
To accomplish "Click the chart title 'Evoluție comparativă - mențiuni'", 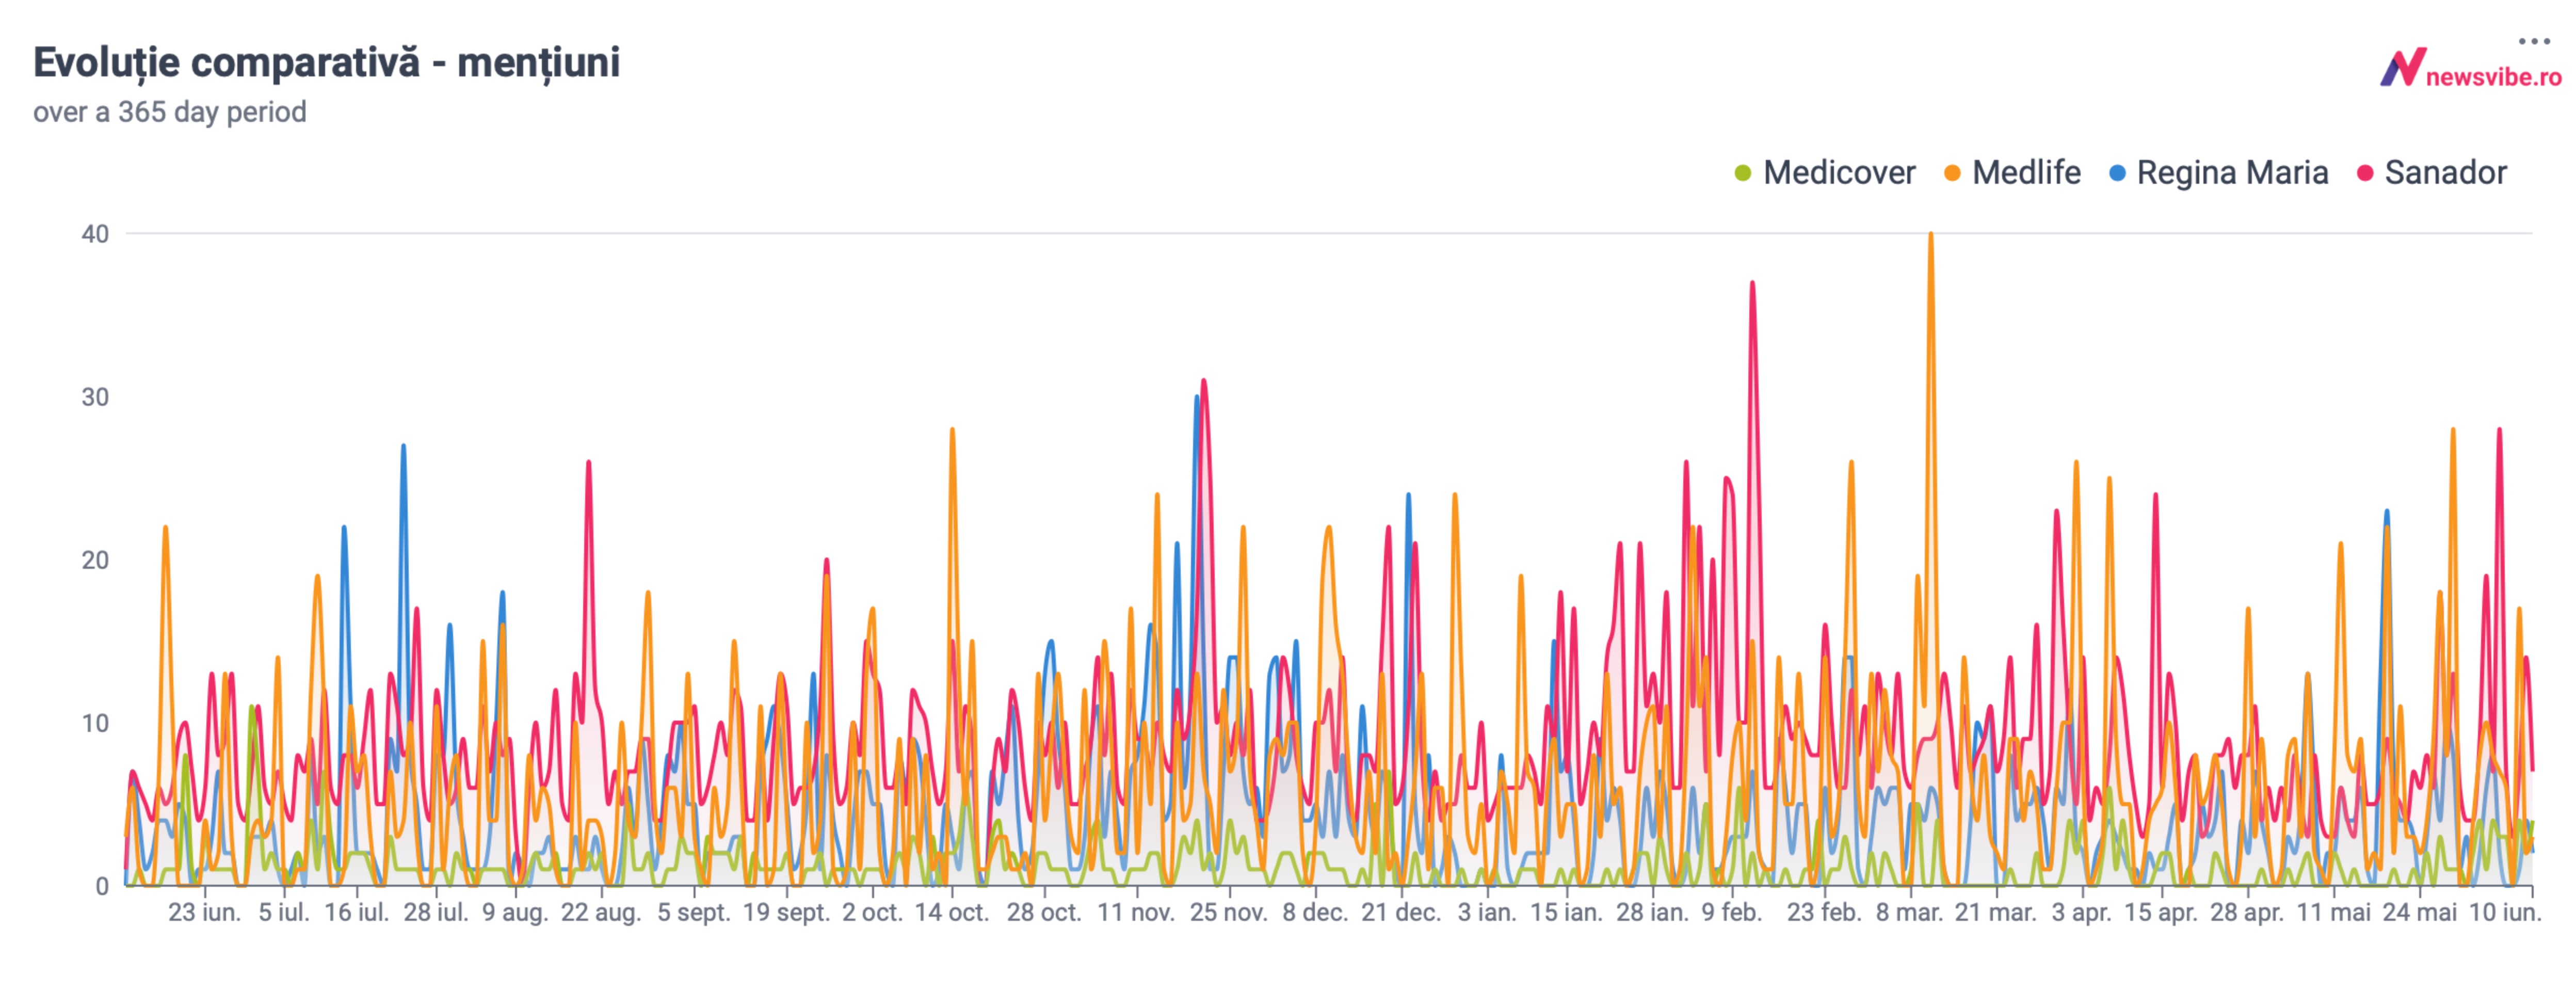I will point(326,62).
